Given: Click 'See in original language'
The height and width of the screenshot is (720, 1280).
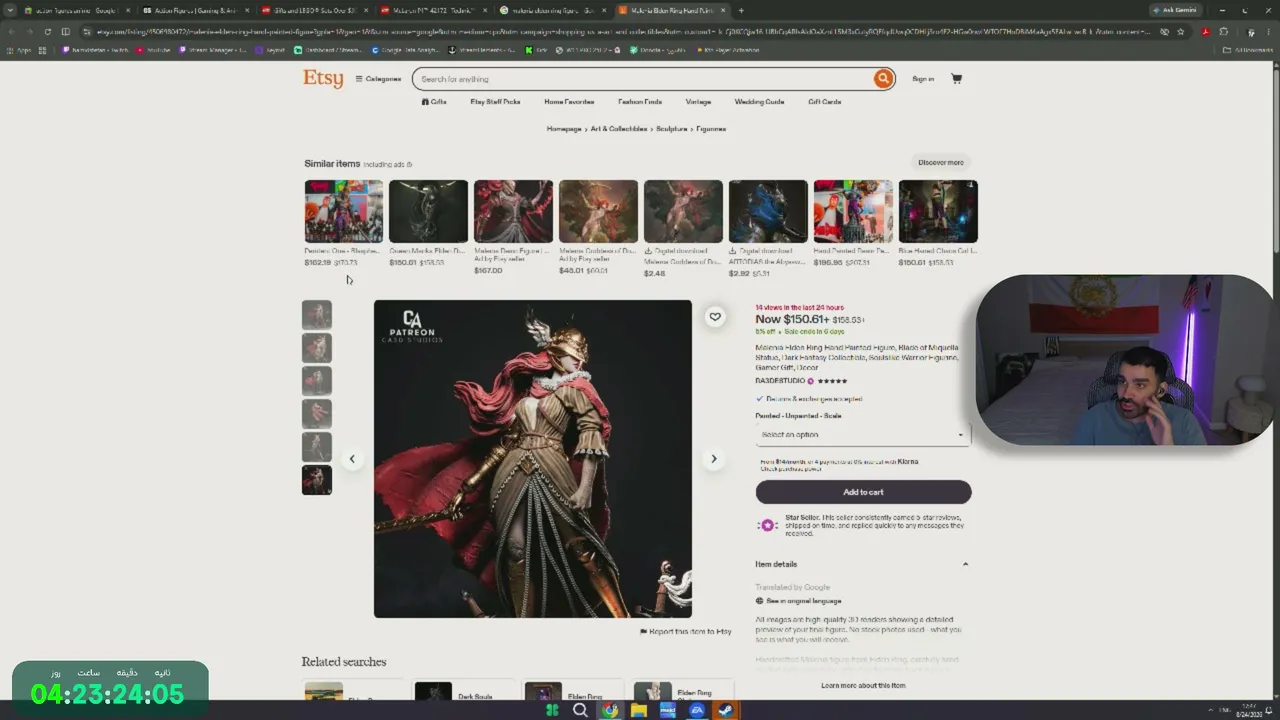Looking at the screenshot, I should [x=803, y=601].
